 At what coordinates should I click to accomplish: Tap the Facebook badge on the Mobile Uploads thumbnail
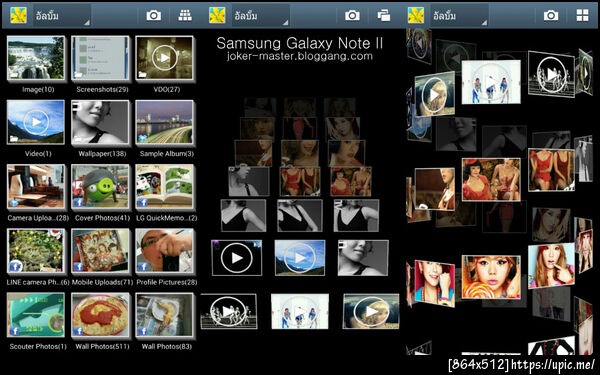(x=78, y=267)
